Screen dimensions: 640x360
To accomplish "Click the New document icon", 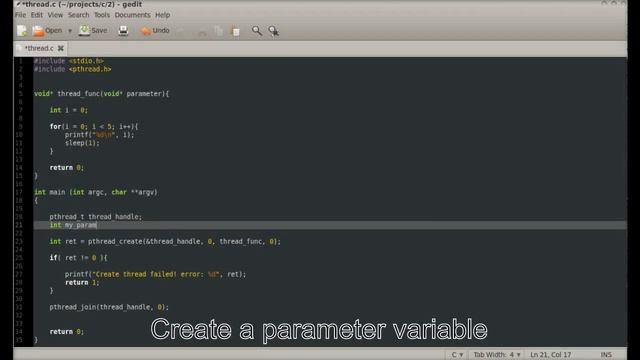I will click(x=22, y=31).
